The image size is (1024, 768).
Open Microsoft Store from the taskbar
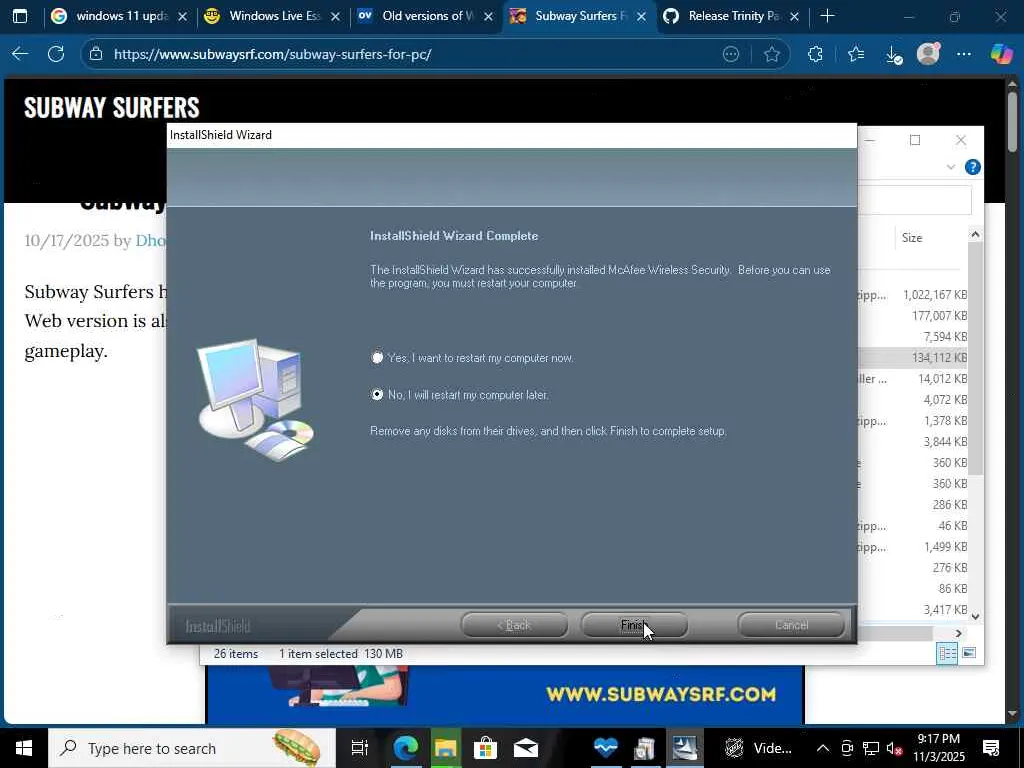coord(485,748)
